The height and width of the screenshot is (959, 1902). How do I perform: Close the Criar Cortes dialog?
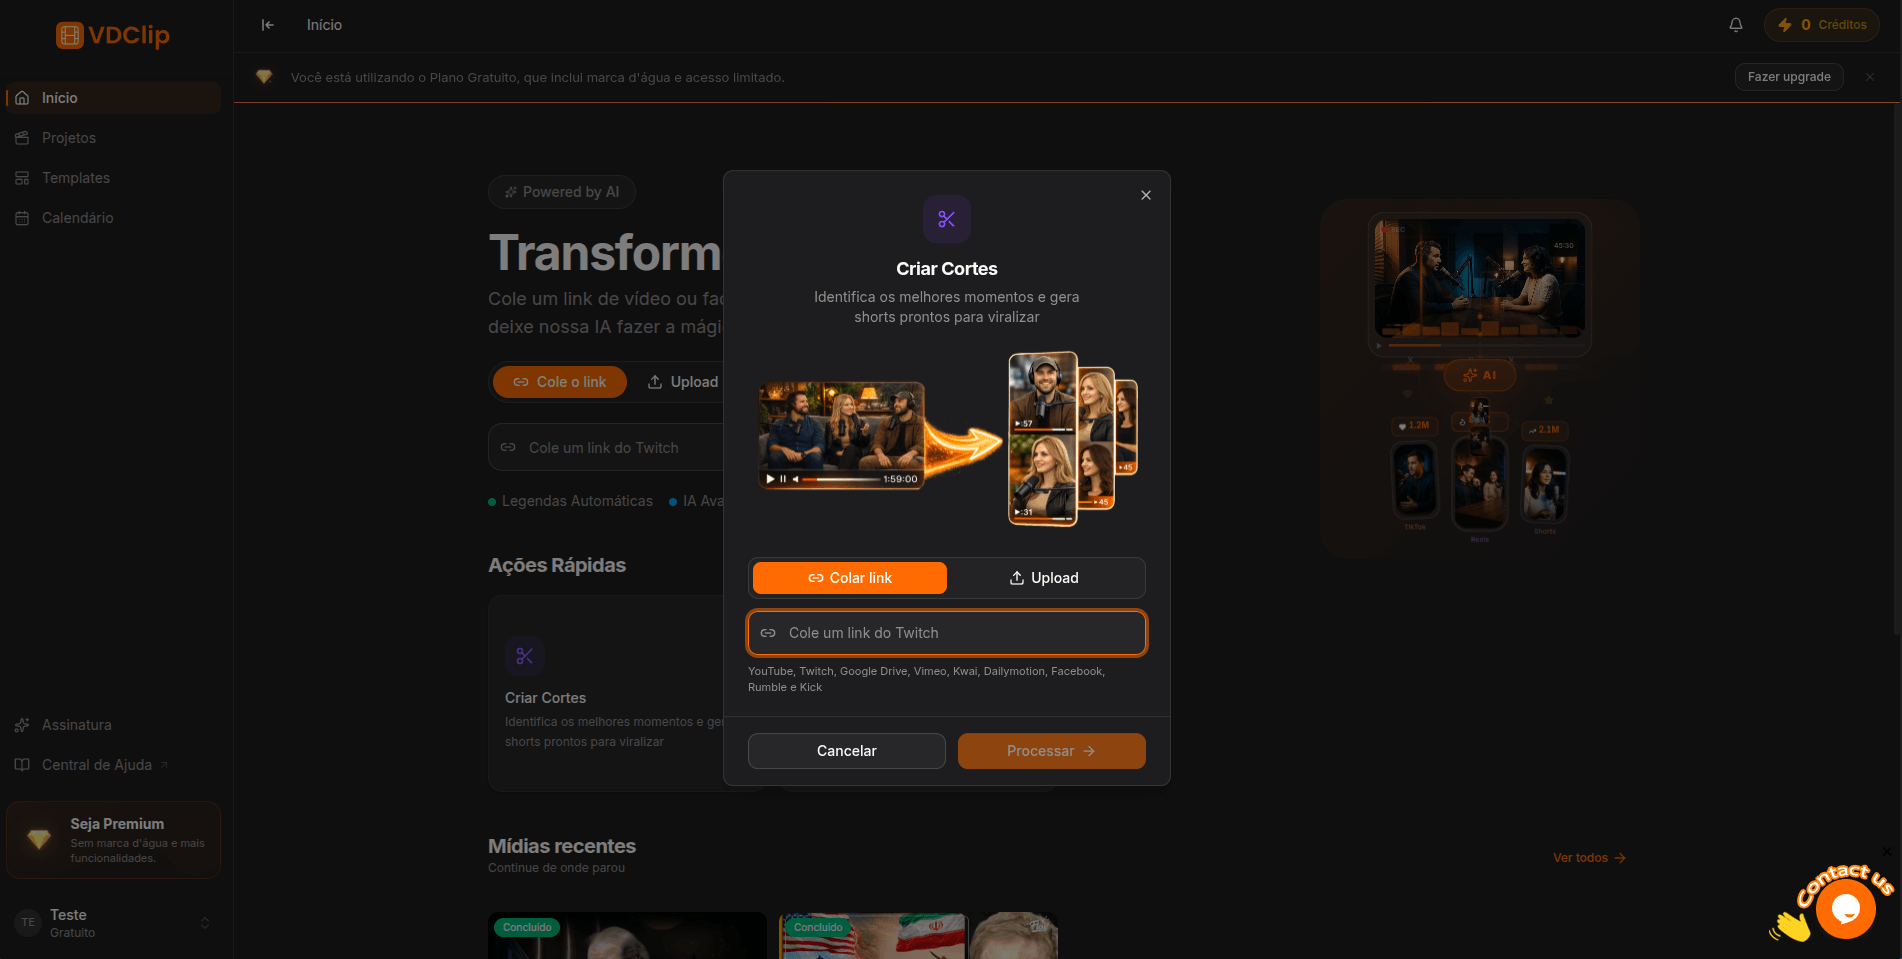pyautogui.click(x=1146, y=195)
